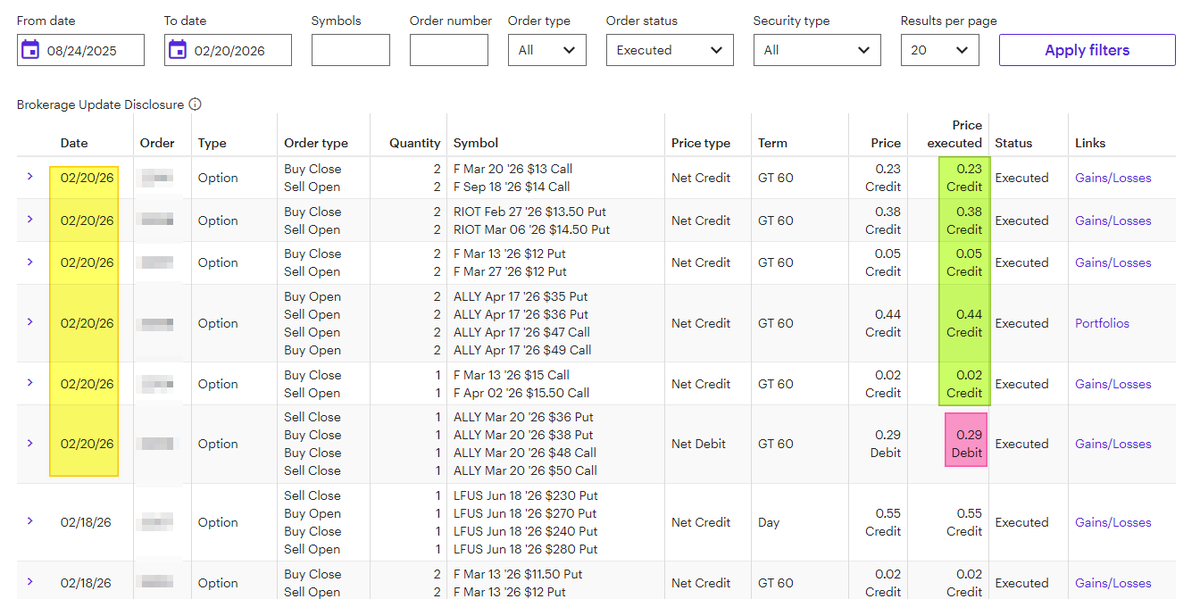Click the From date field 08/24/2025
Image resolution: width=1200 pixels, height=599 pixels.
tap(81, 50)
